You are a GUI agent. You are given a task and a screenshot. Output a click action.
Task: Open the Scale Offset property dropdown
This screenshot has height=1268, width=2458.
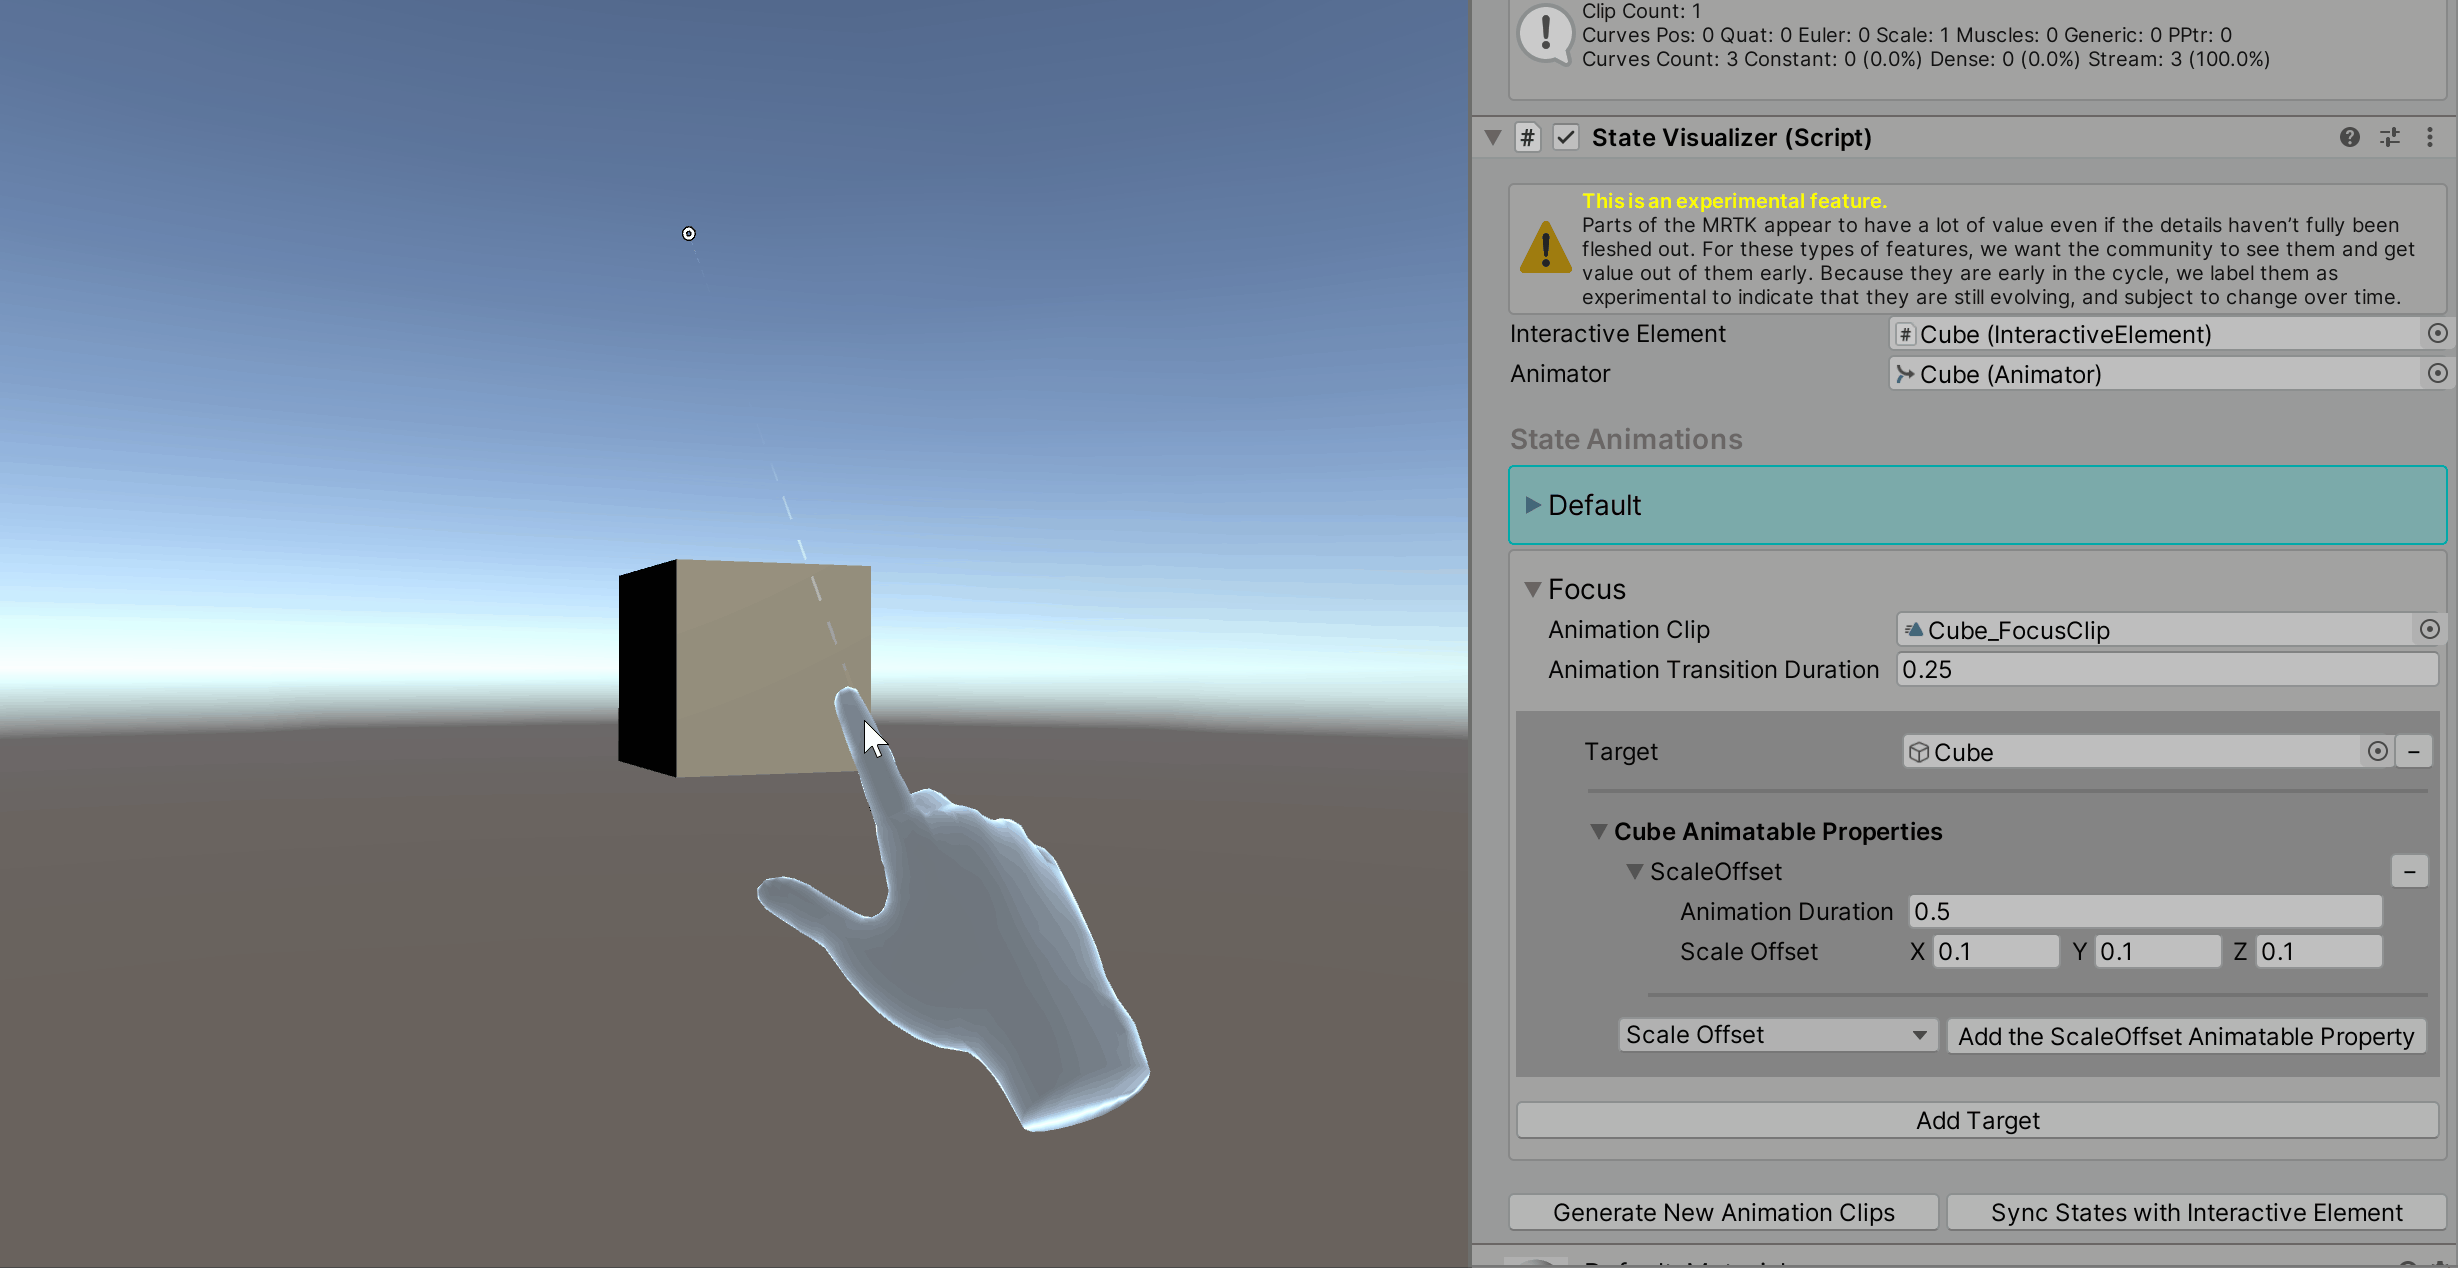coord(1774,1033)
